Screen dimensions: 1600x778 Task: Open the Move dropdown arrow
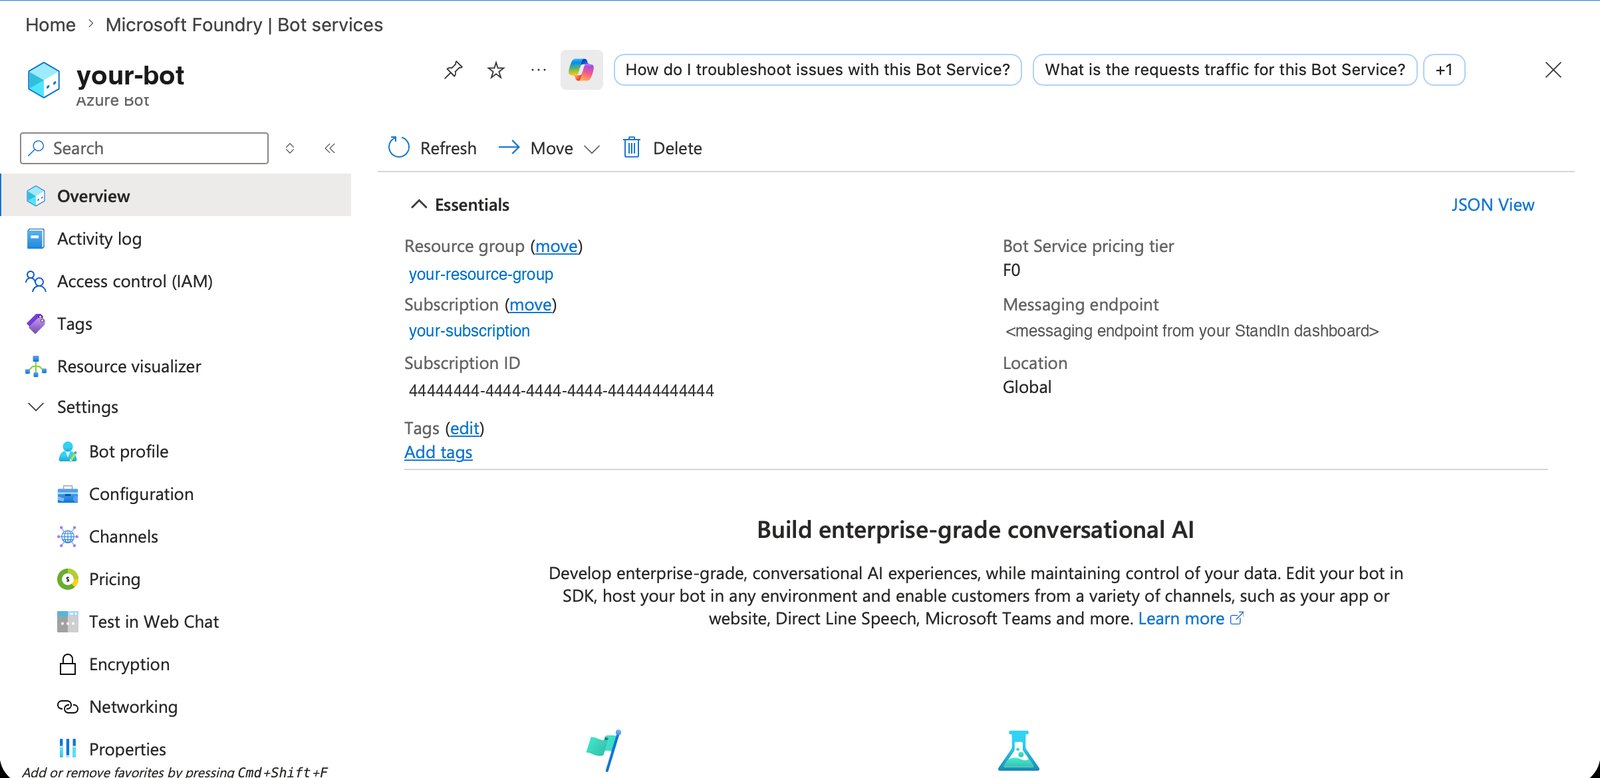[x=592, y=149]
